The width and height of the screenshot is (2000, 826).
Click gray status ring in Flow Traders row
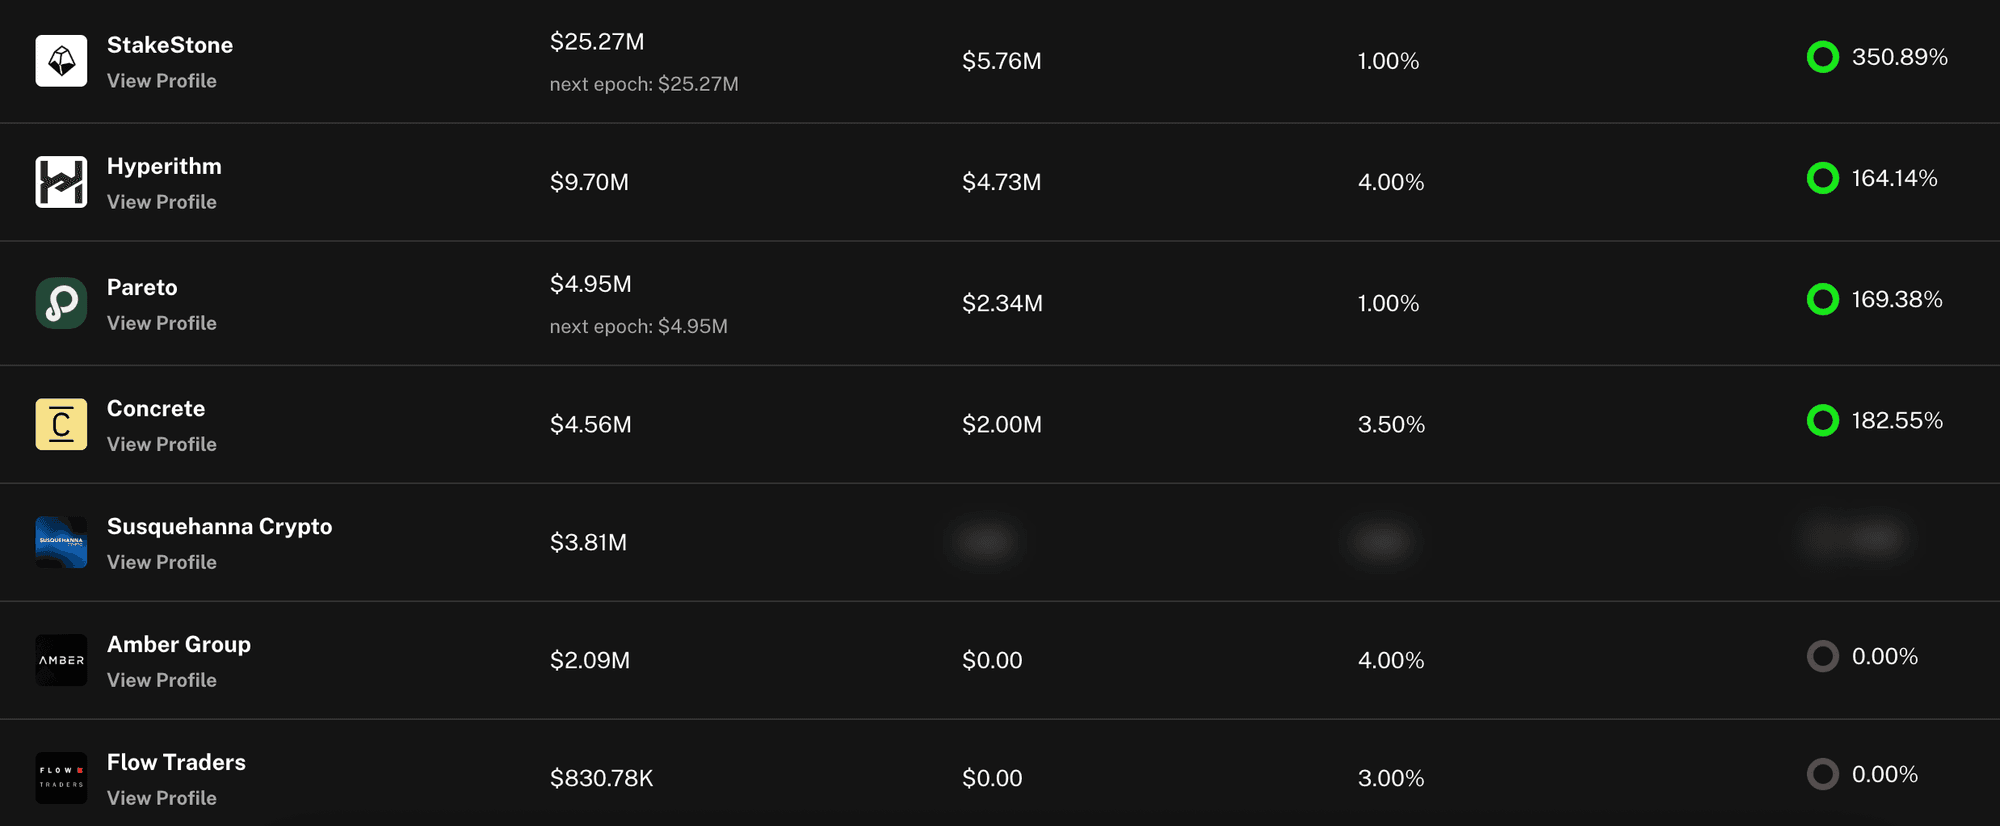(x=1823, y=774)
